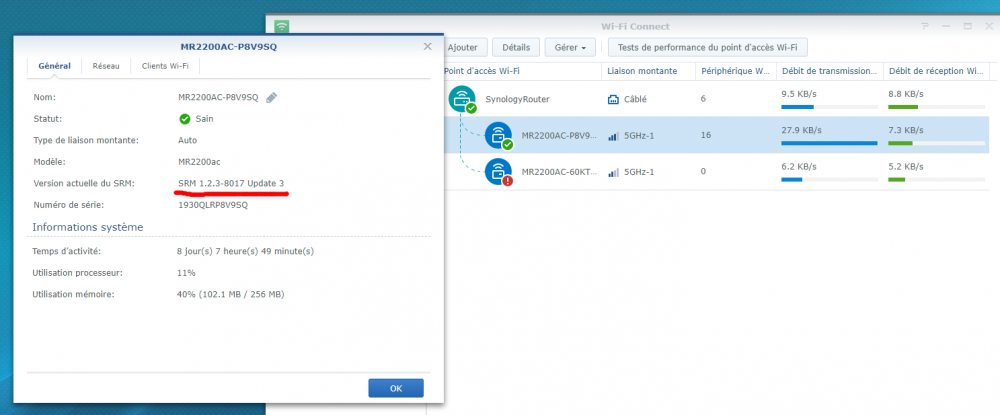1000x415 pixels.
Task: Click the Câblé uplink text
Action: pos(637,99)
